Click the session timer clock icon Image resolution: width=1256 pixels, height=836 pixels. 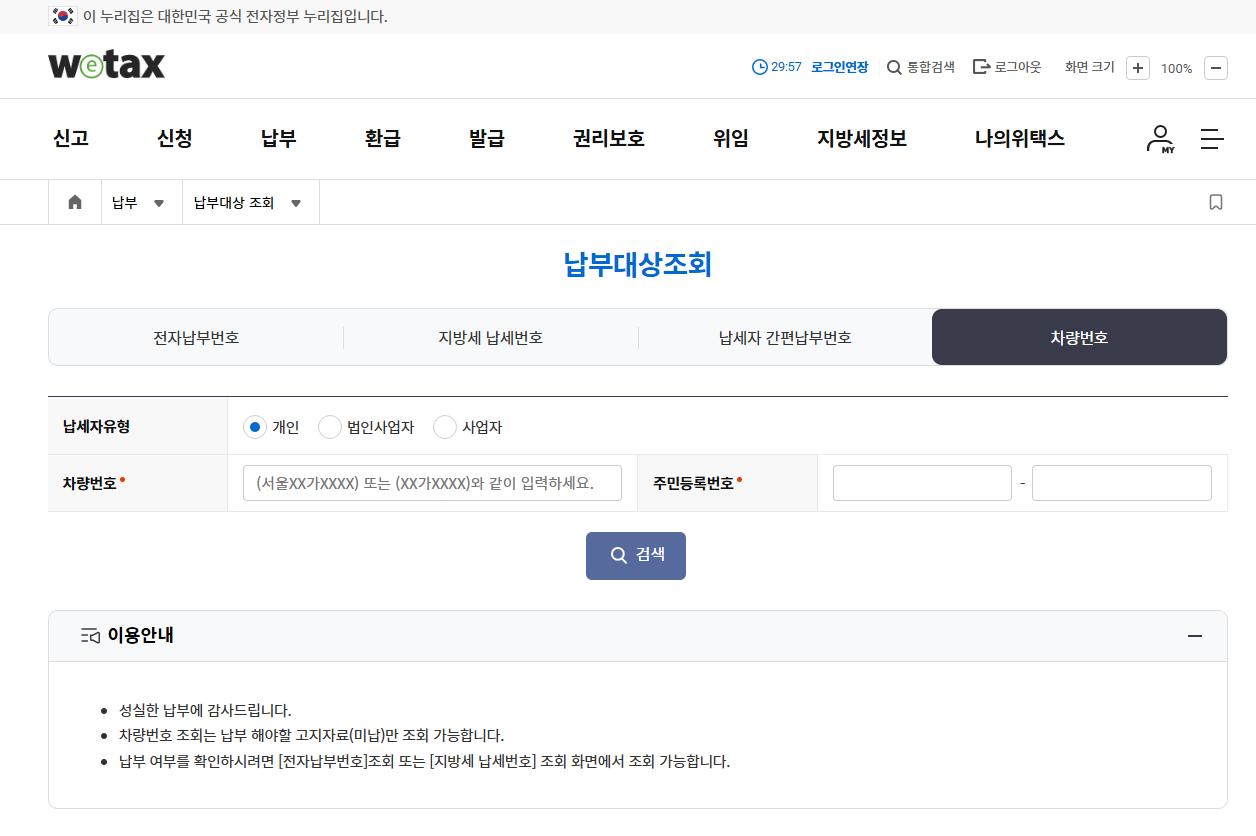click(760, 67)
